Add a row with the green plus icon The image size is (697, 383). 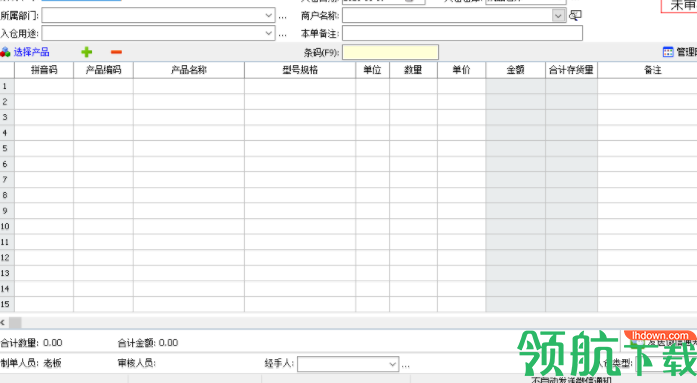[87, 52]
